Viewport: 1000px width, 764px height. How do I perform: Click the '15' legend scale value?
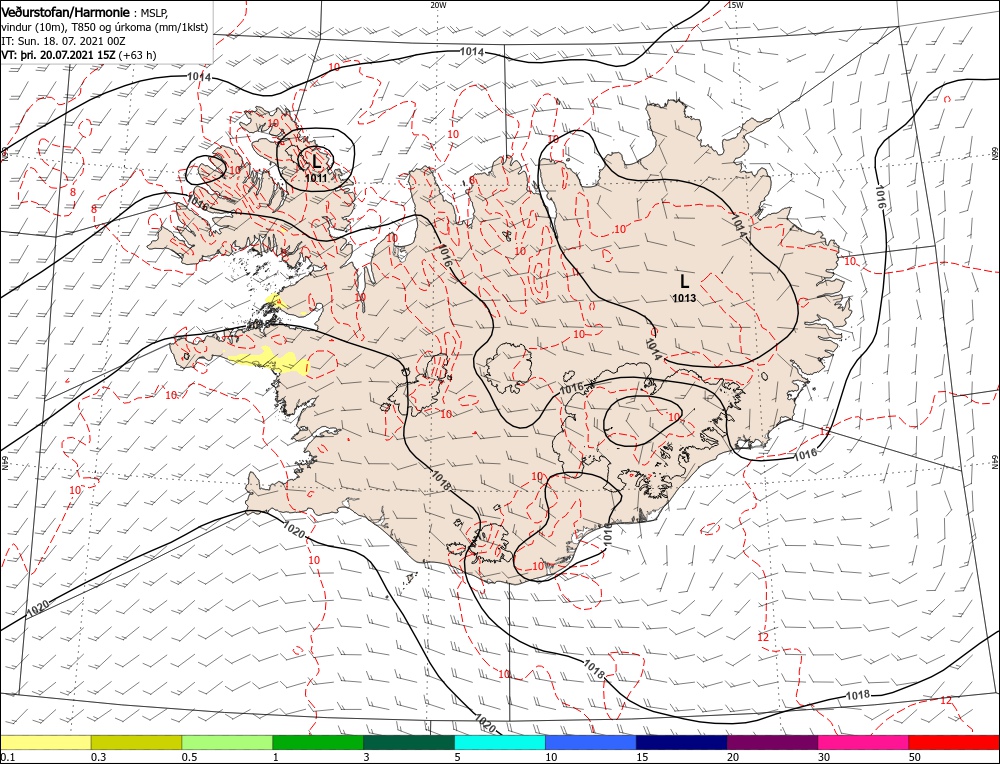point(642,757)
